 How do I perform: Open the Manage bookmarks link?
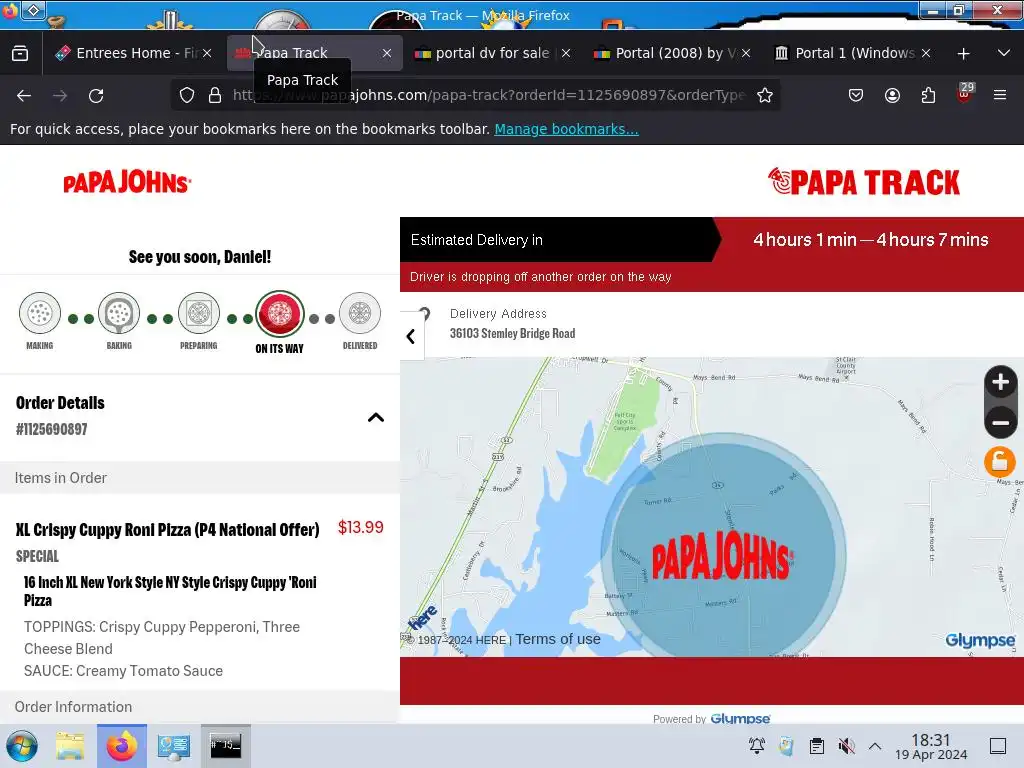tap(566, 129)
